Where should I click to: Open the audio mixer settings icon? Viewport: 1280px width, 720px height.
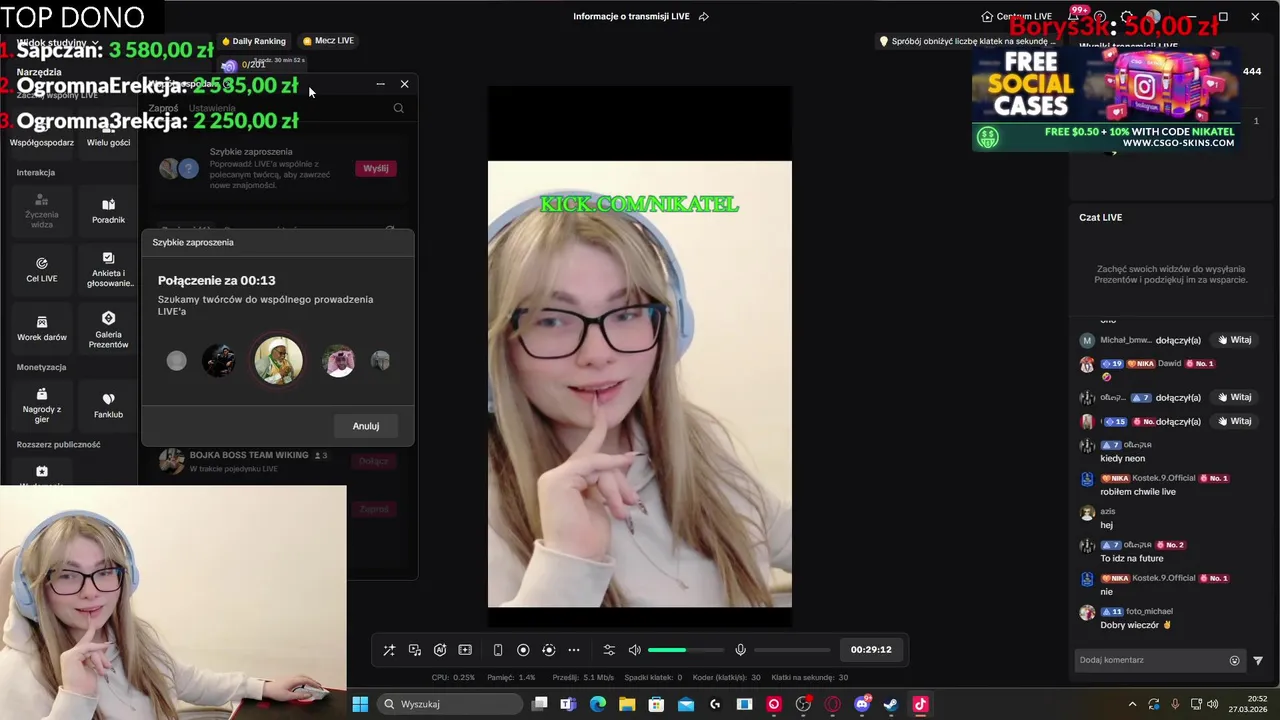609,650
